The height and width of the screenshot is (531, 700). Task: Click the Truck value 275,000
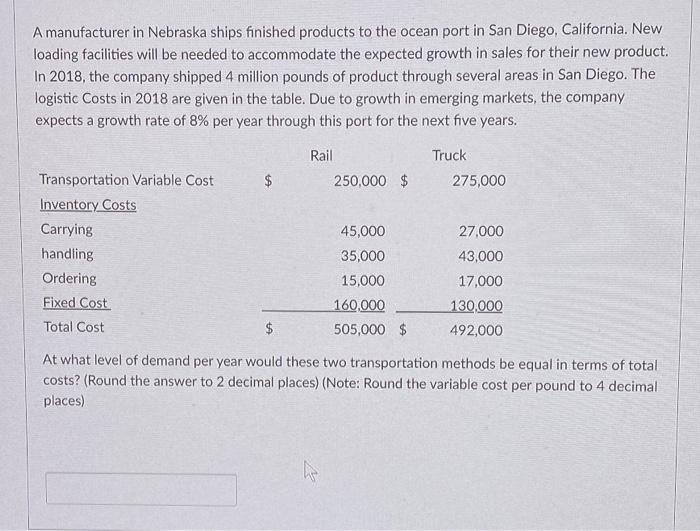pos(479,181)
